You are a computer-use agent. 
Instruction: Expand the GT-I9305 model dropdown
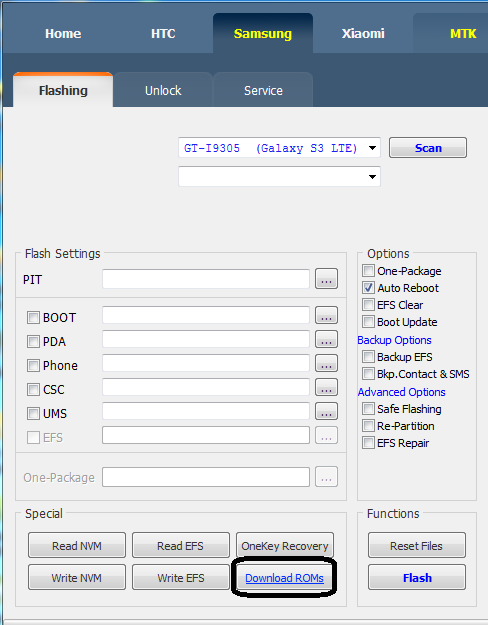click(x=279, y=148)
